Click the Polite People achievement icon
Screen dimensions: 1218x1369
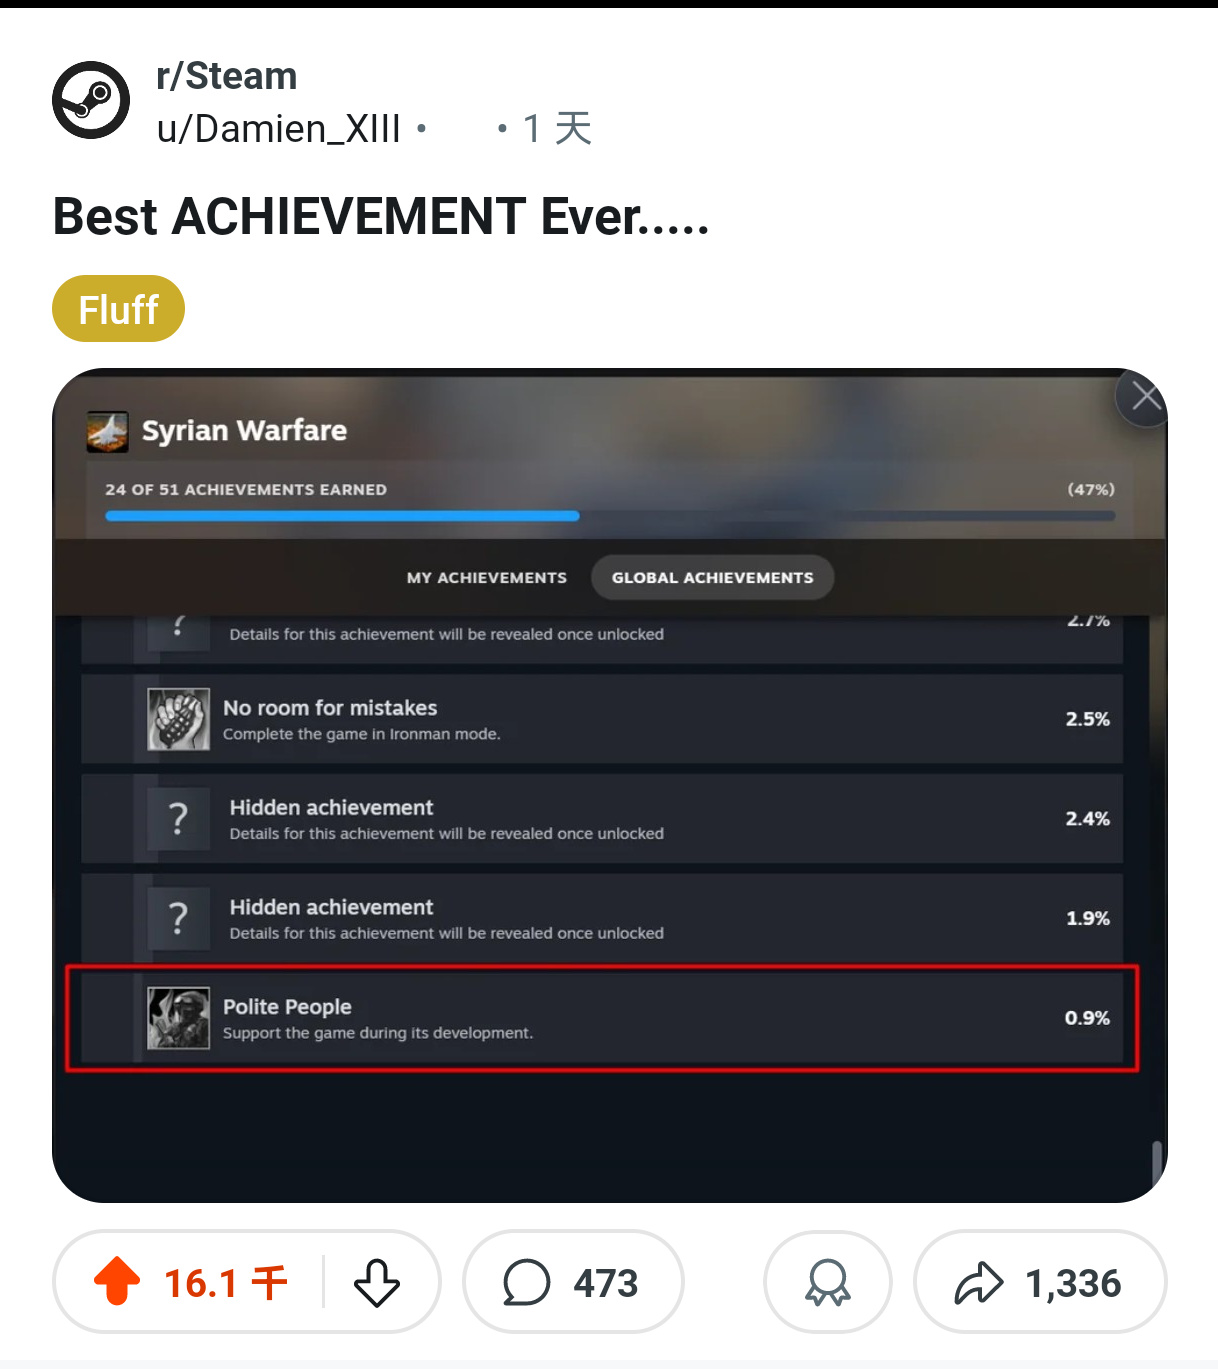179,1018
